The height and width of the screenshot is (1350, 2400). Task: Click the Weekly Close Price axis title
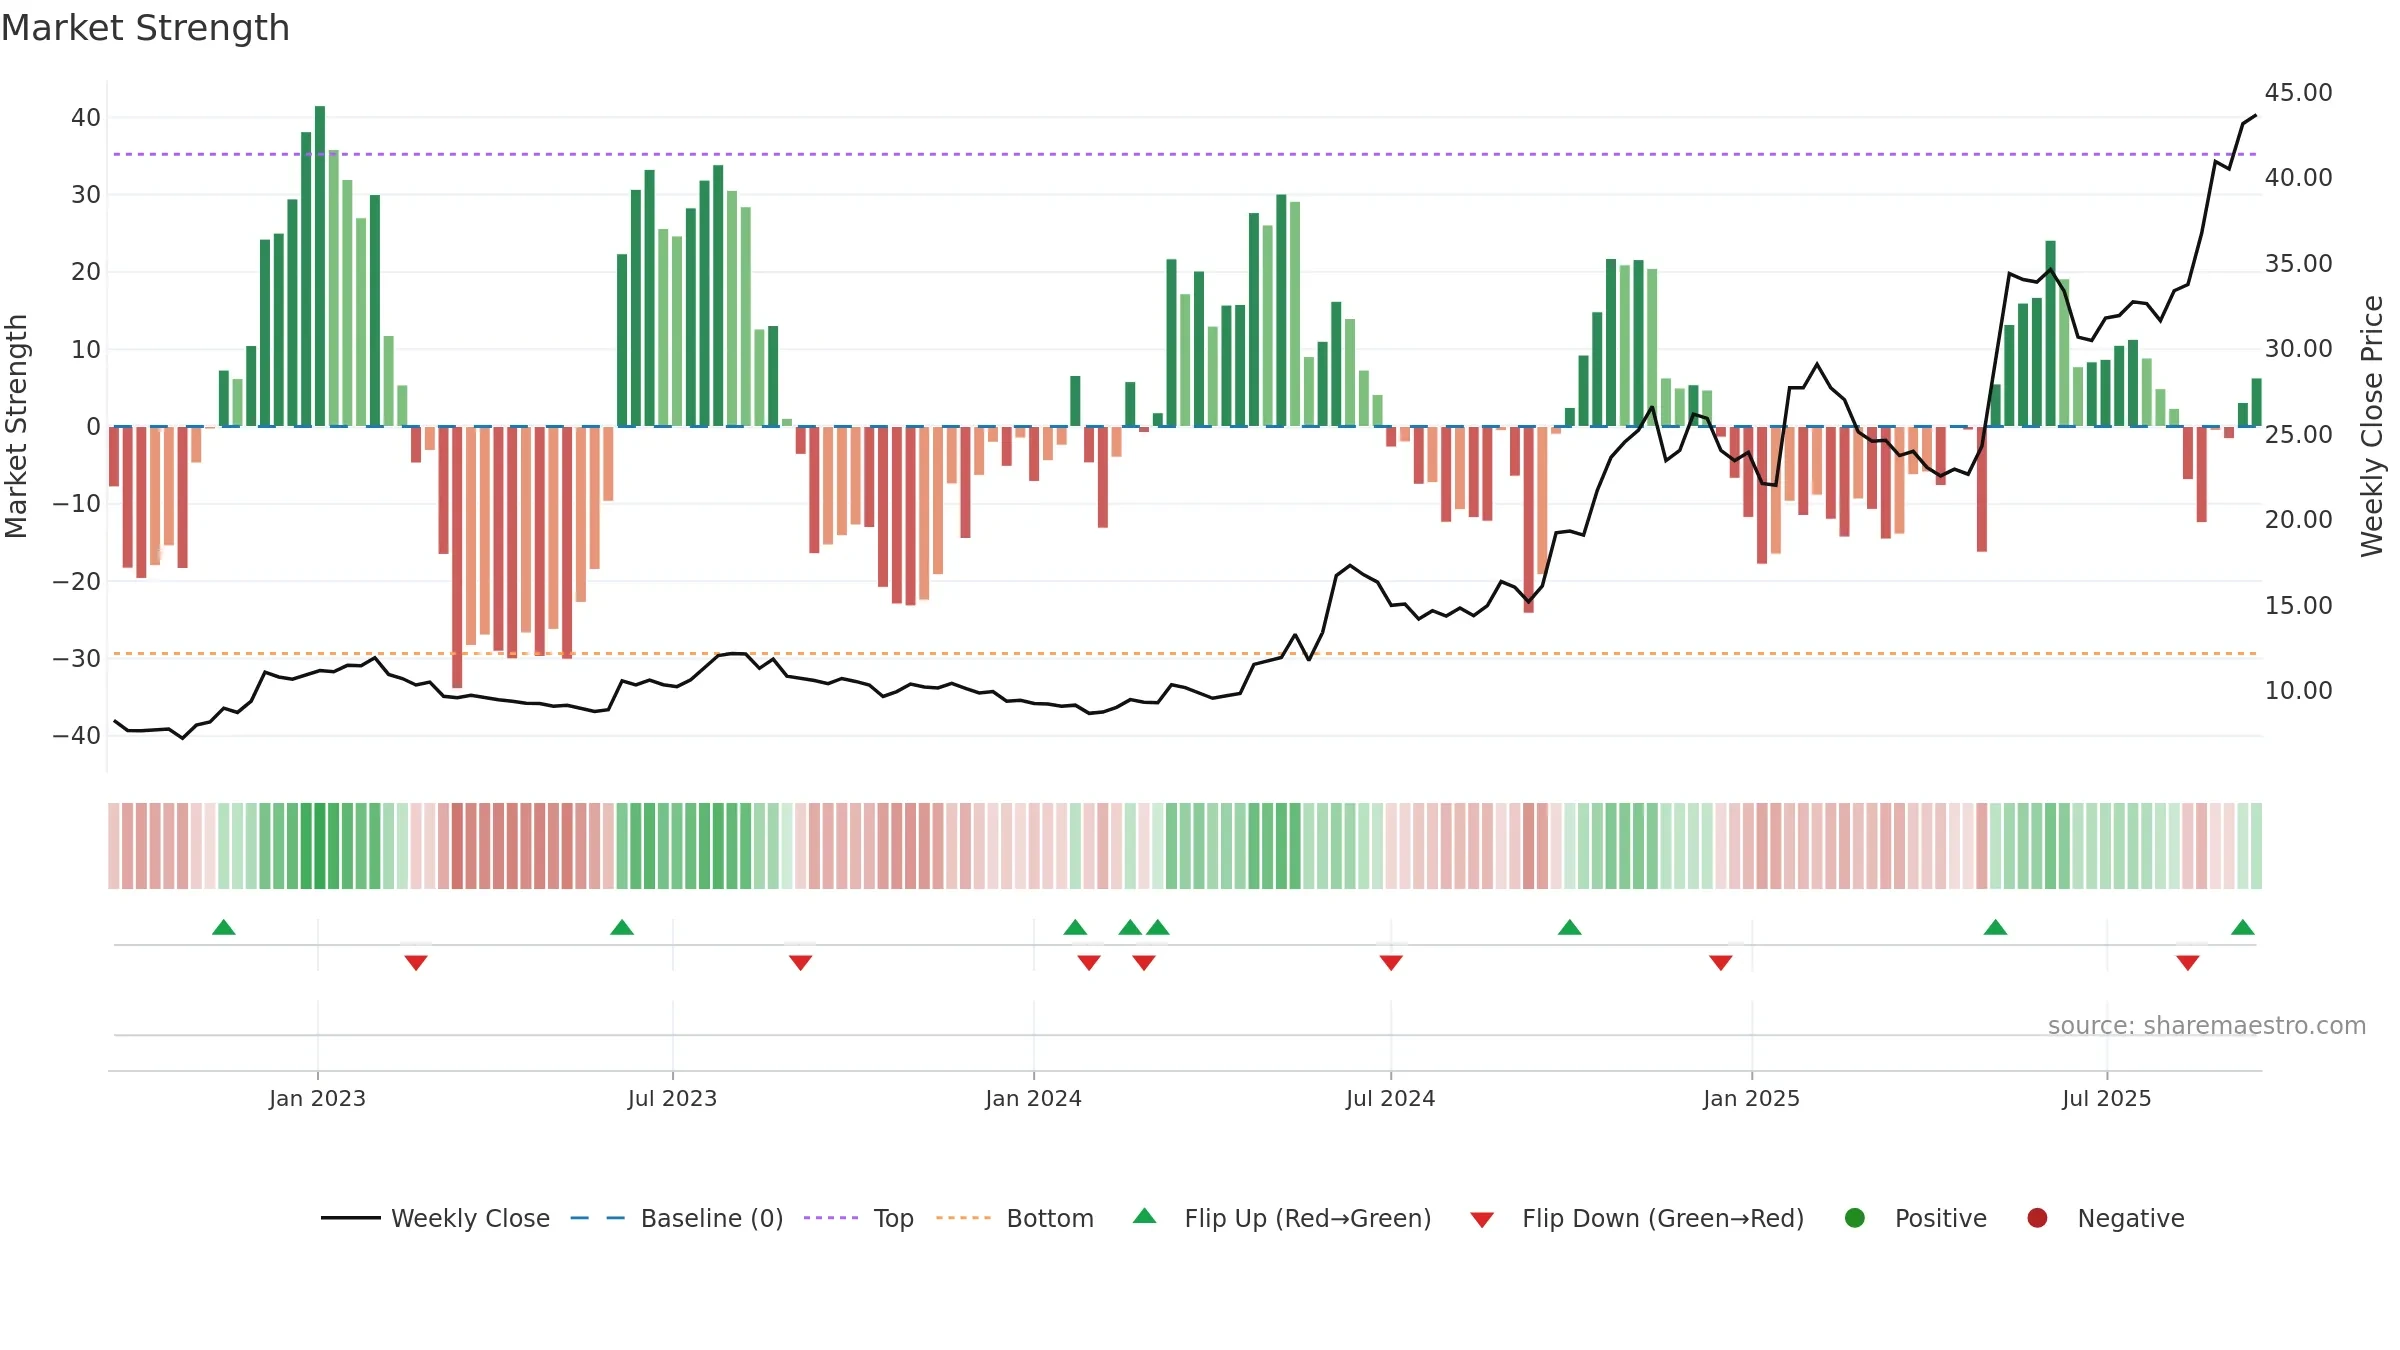click(2372, 426)
